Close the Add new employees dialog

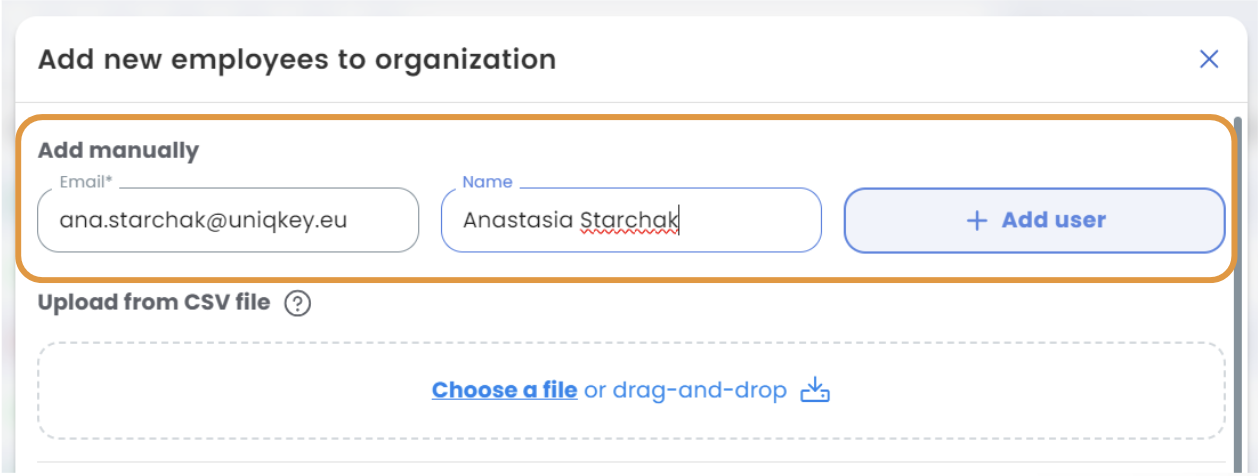(x=1209, y=60)
